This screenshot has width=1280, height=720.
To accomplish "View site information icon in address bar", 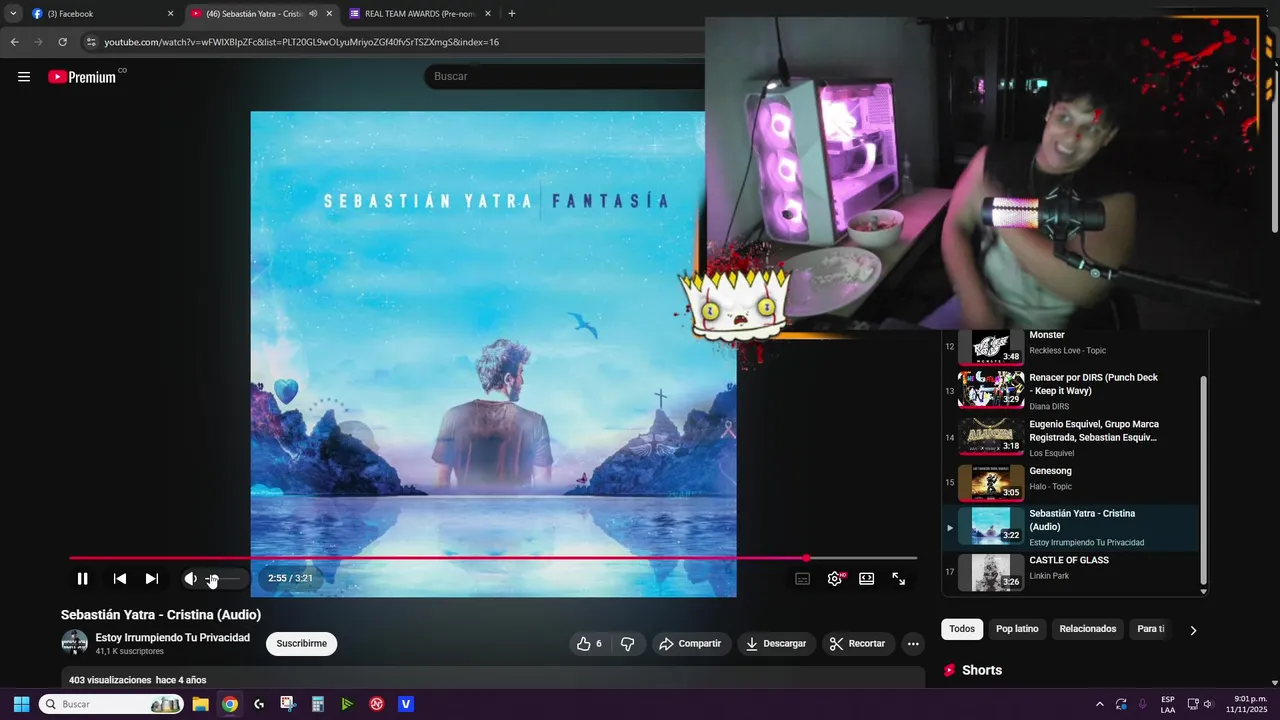I will 91,42.
